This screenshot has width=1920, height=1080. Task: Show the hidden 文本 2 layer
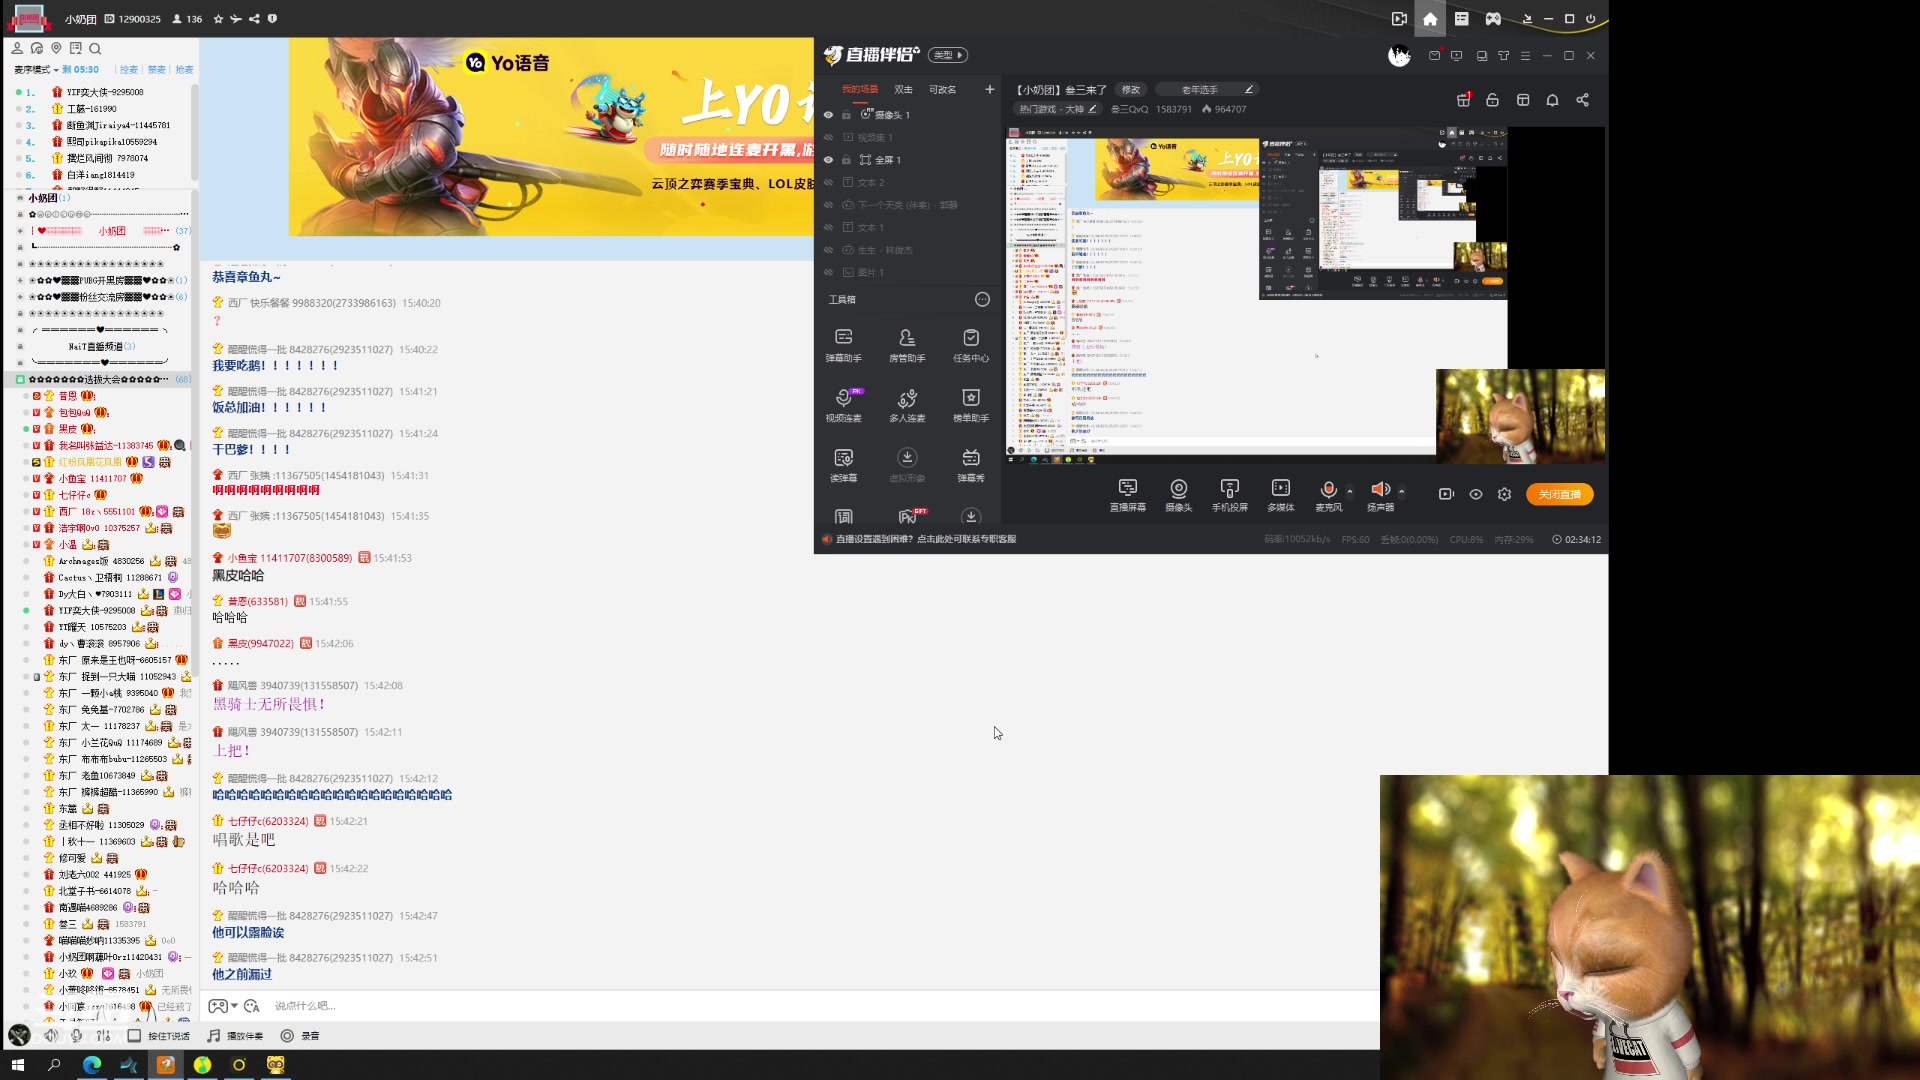click(828, 183)
